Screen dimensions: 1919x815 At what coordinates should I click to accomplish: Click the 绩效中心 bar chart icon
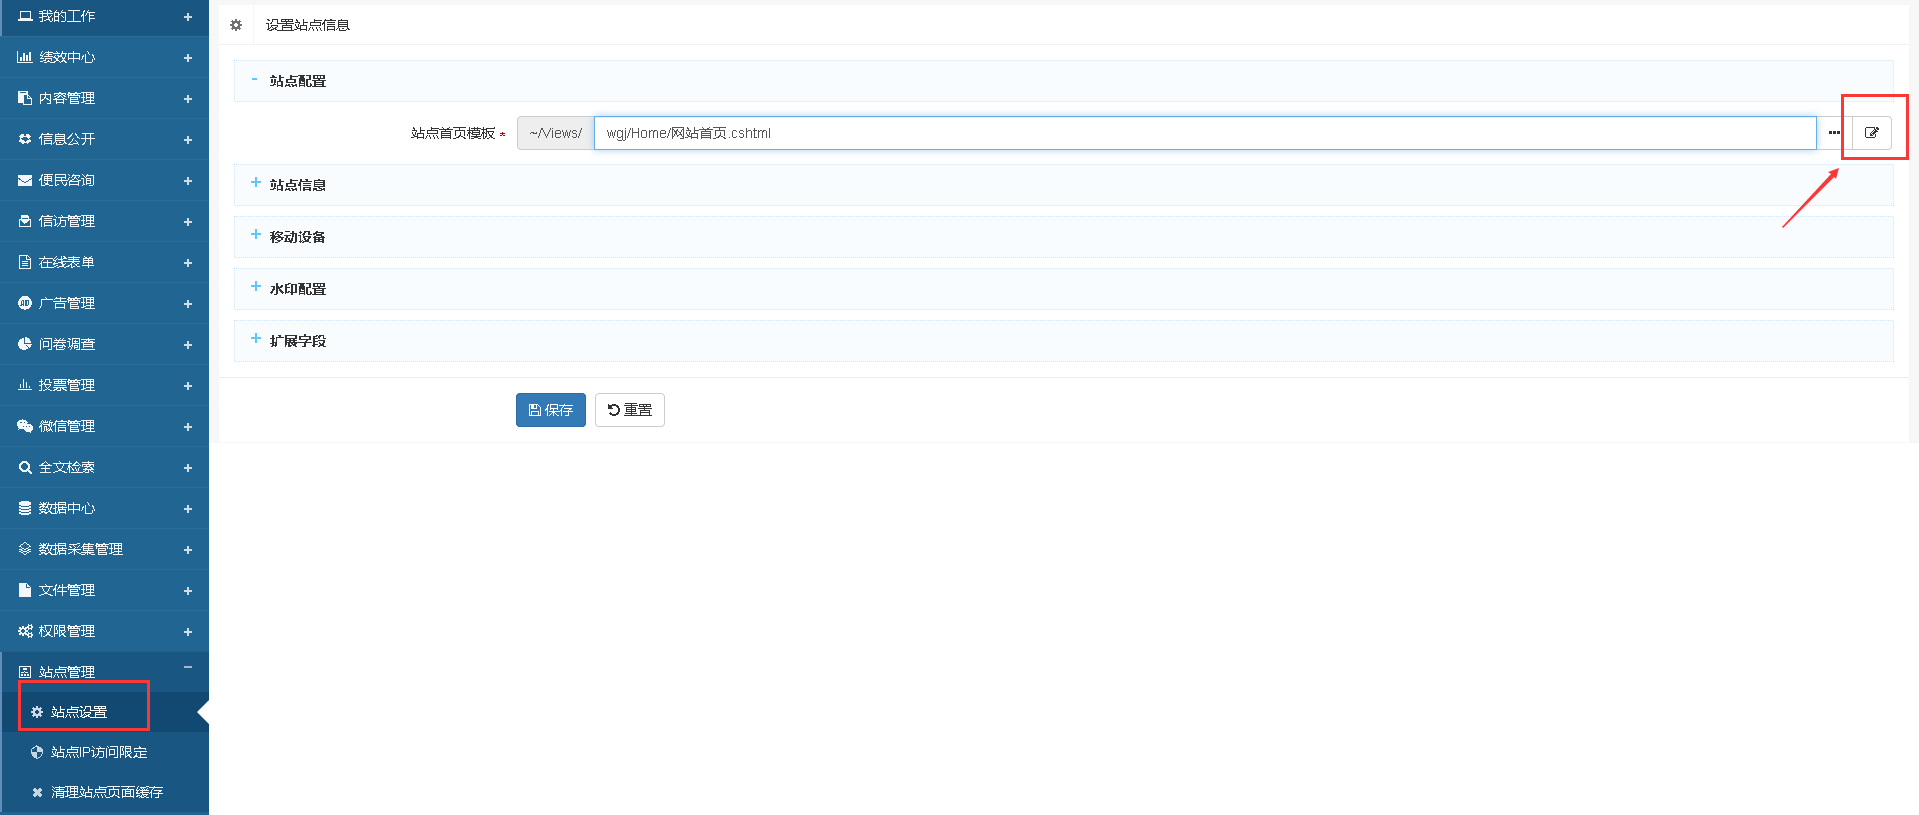pos(24,57)
